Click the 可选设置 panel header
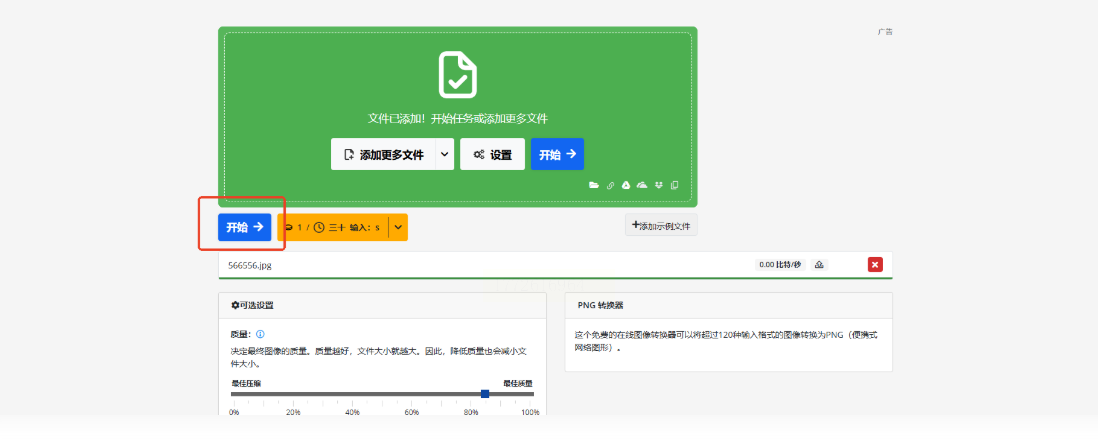This screenshot has height=442, width=1098. [252, 305]
